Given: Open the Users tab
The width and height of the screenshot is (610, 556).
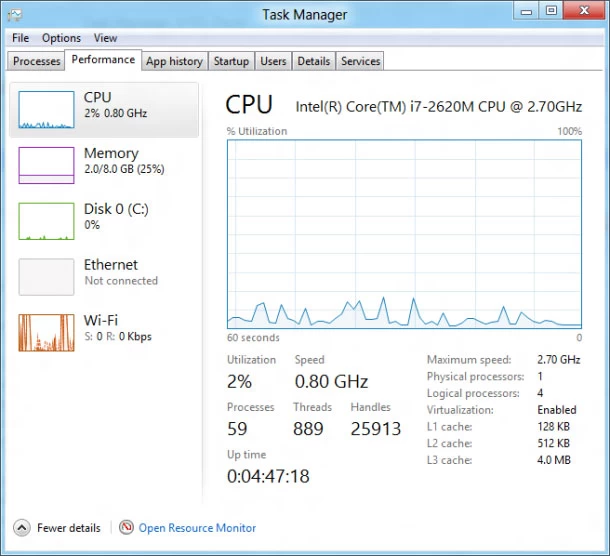Looking at the screenshot, I should (x=273, y=61).
